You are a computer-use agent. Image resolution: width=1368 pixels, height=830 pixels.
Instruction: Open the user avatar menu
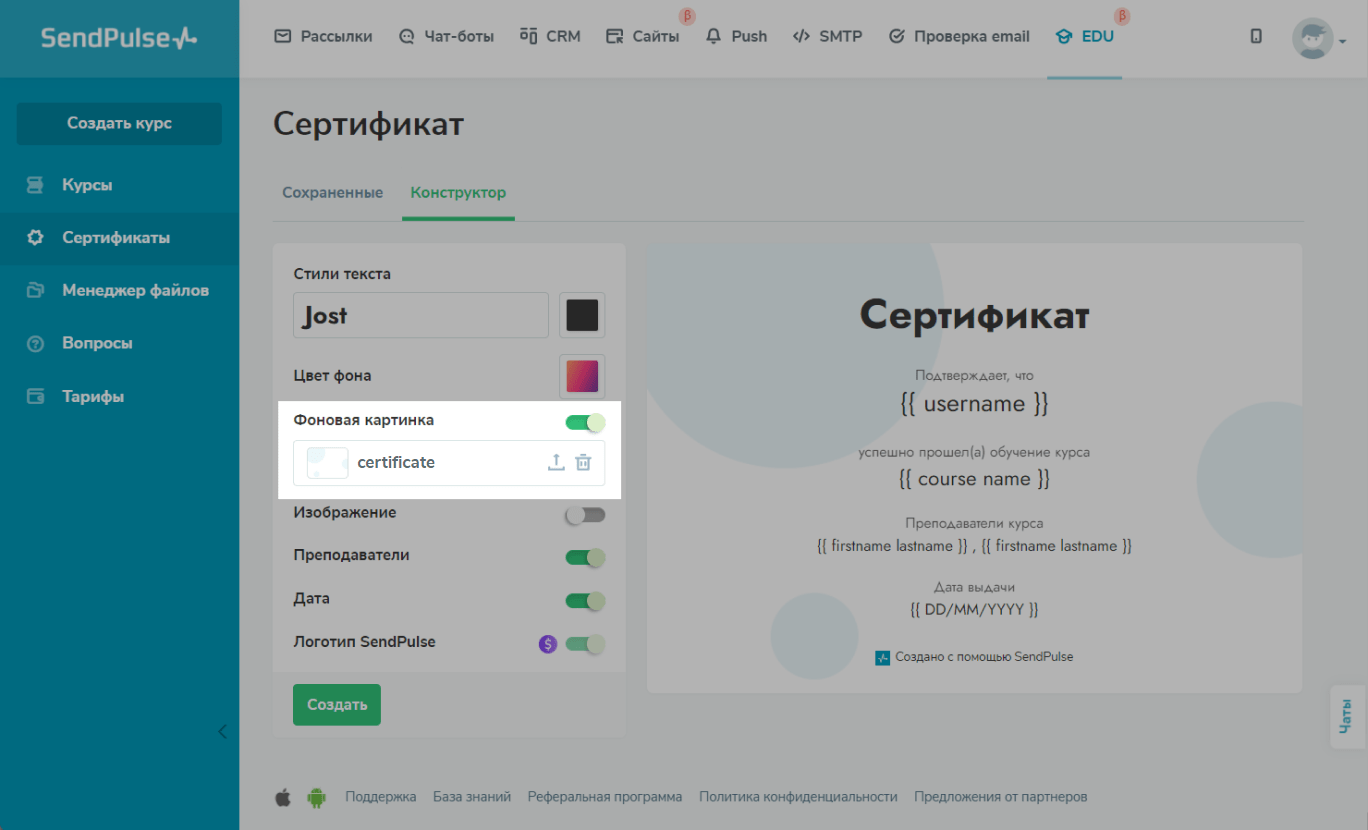1312,38
